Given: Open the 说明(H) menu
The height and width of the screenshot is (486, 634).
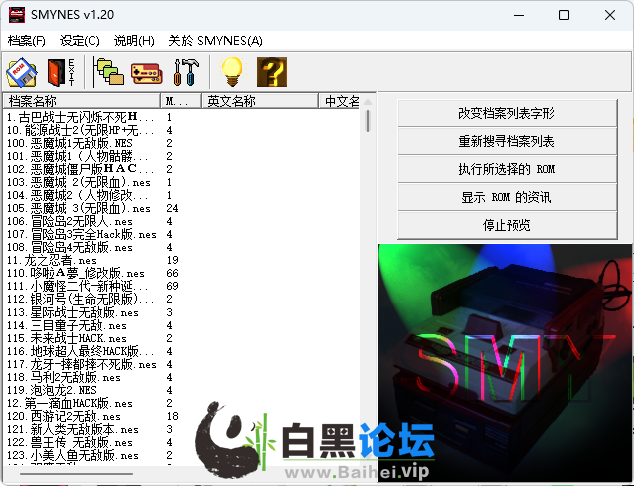Looking at the screenshot, I should point(134,40).
